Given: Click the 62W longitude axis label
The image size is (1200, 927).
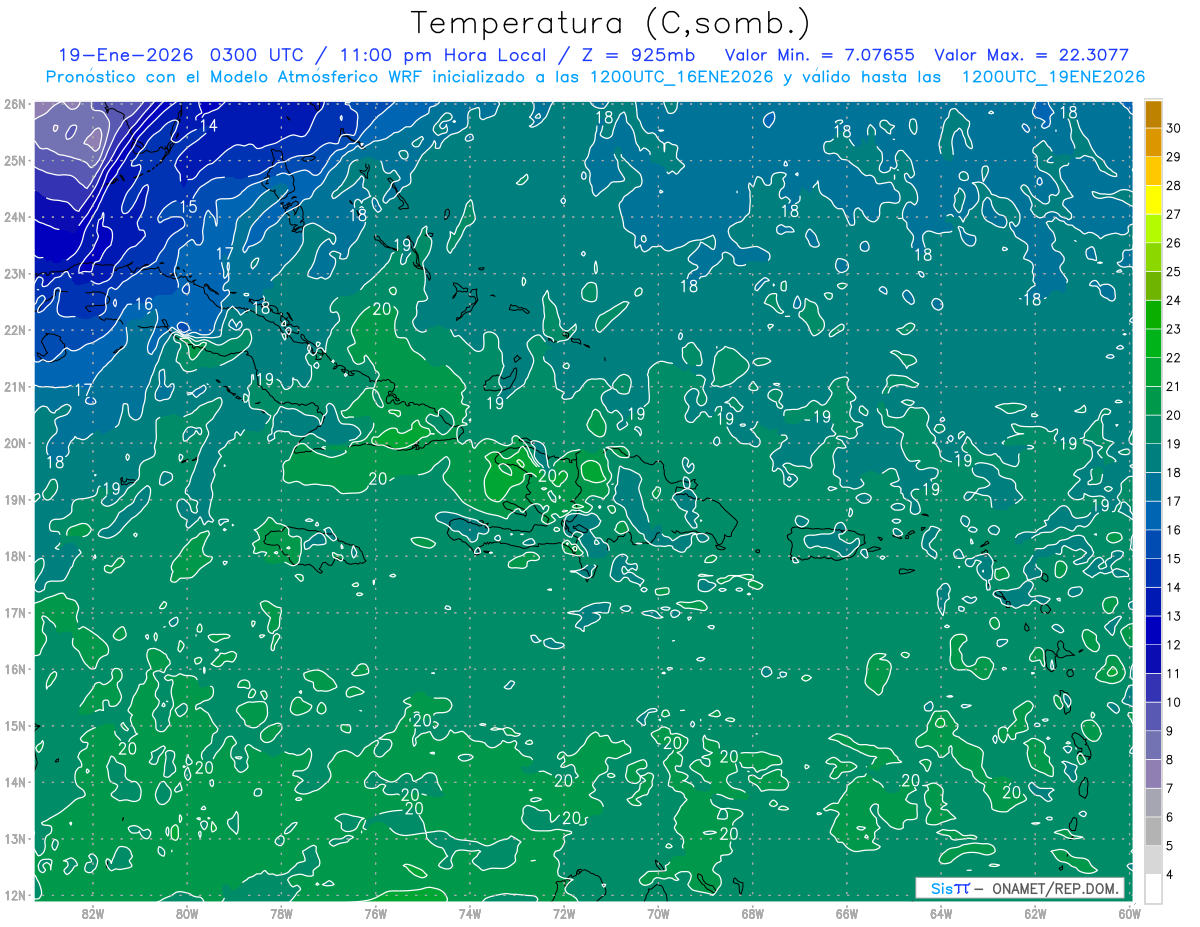Looking at the screenshot, I should pos(1035,913).
